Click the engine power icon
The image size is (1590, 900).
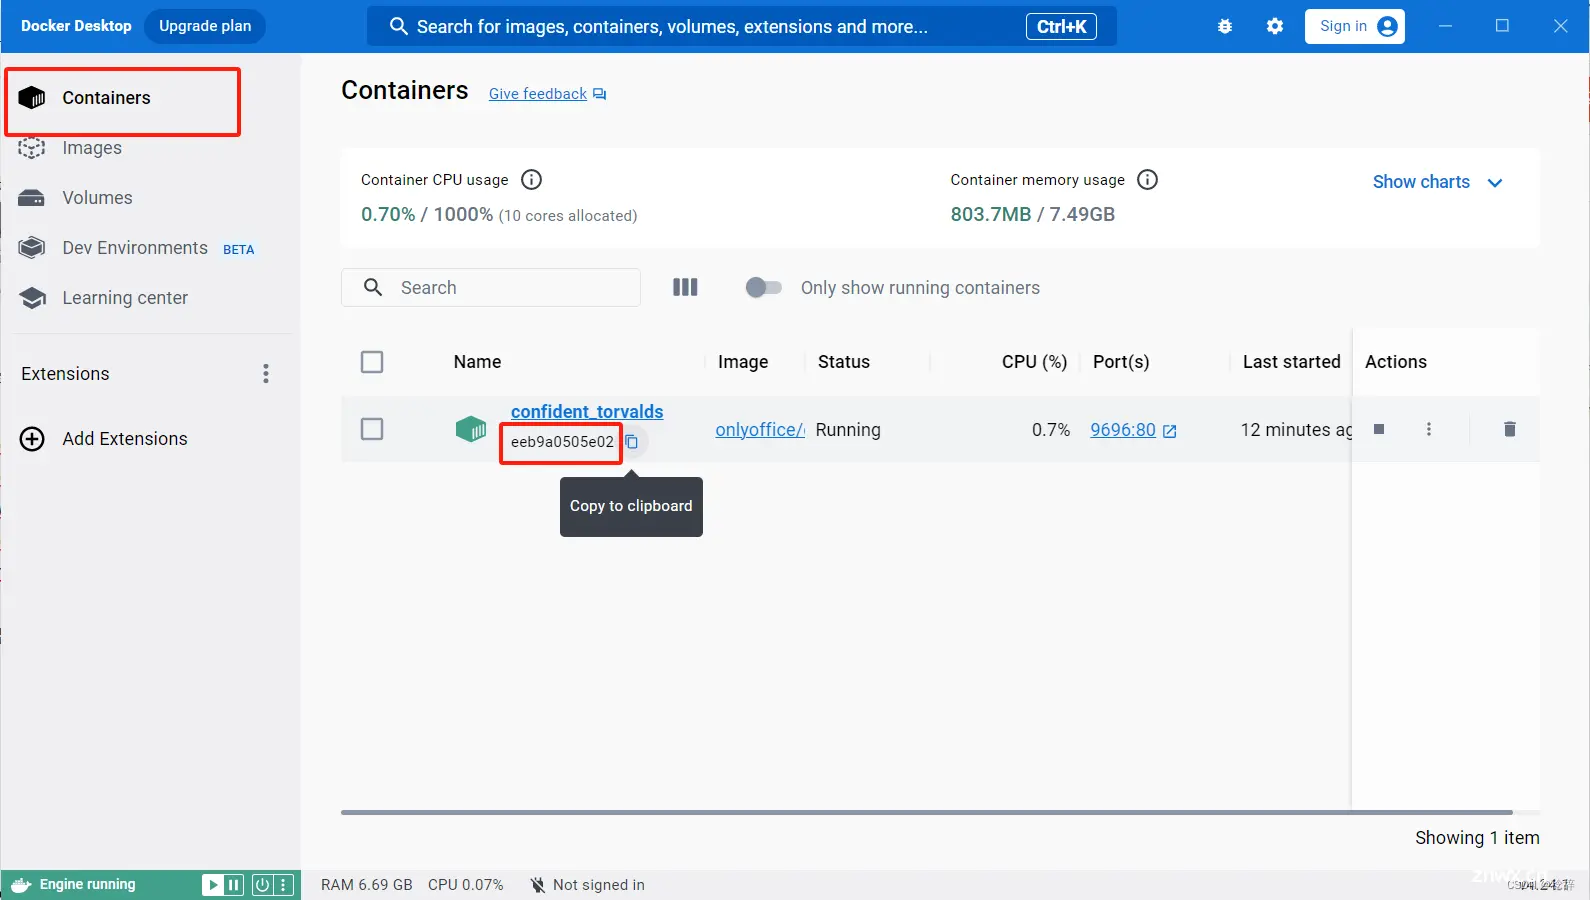tap(262, 885)
